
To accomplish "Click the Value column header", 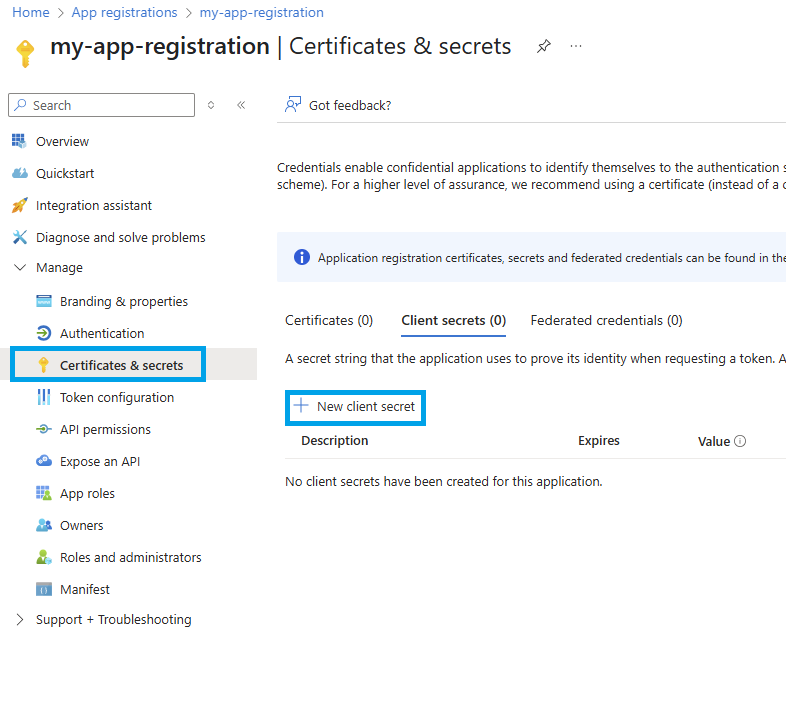I will 713,441.
